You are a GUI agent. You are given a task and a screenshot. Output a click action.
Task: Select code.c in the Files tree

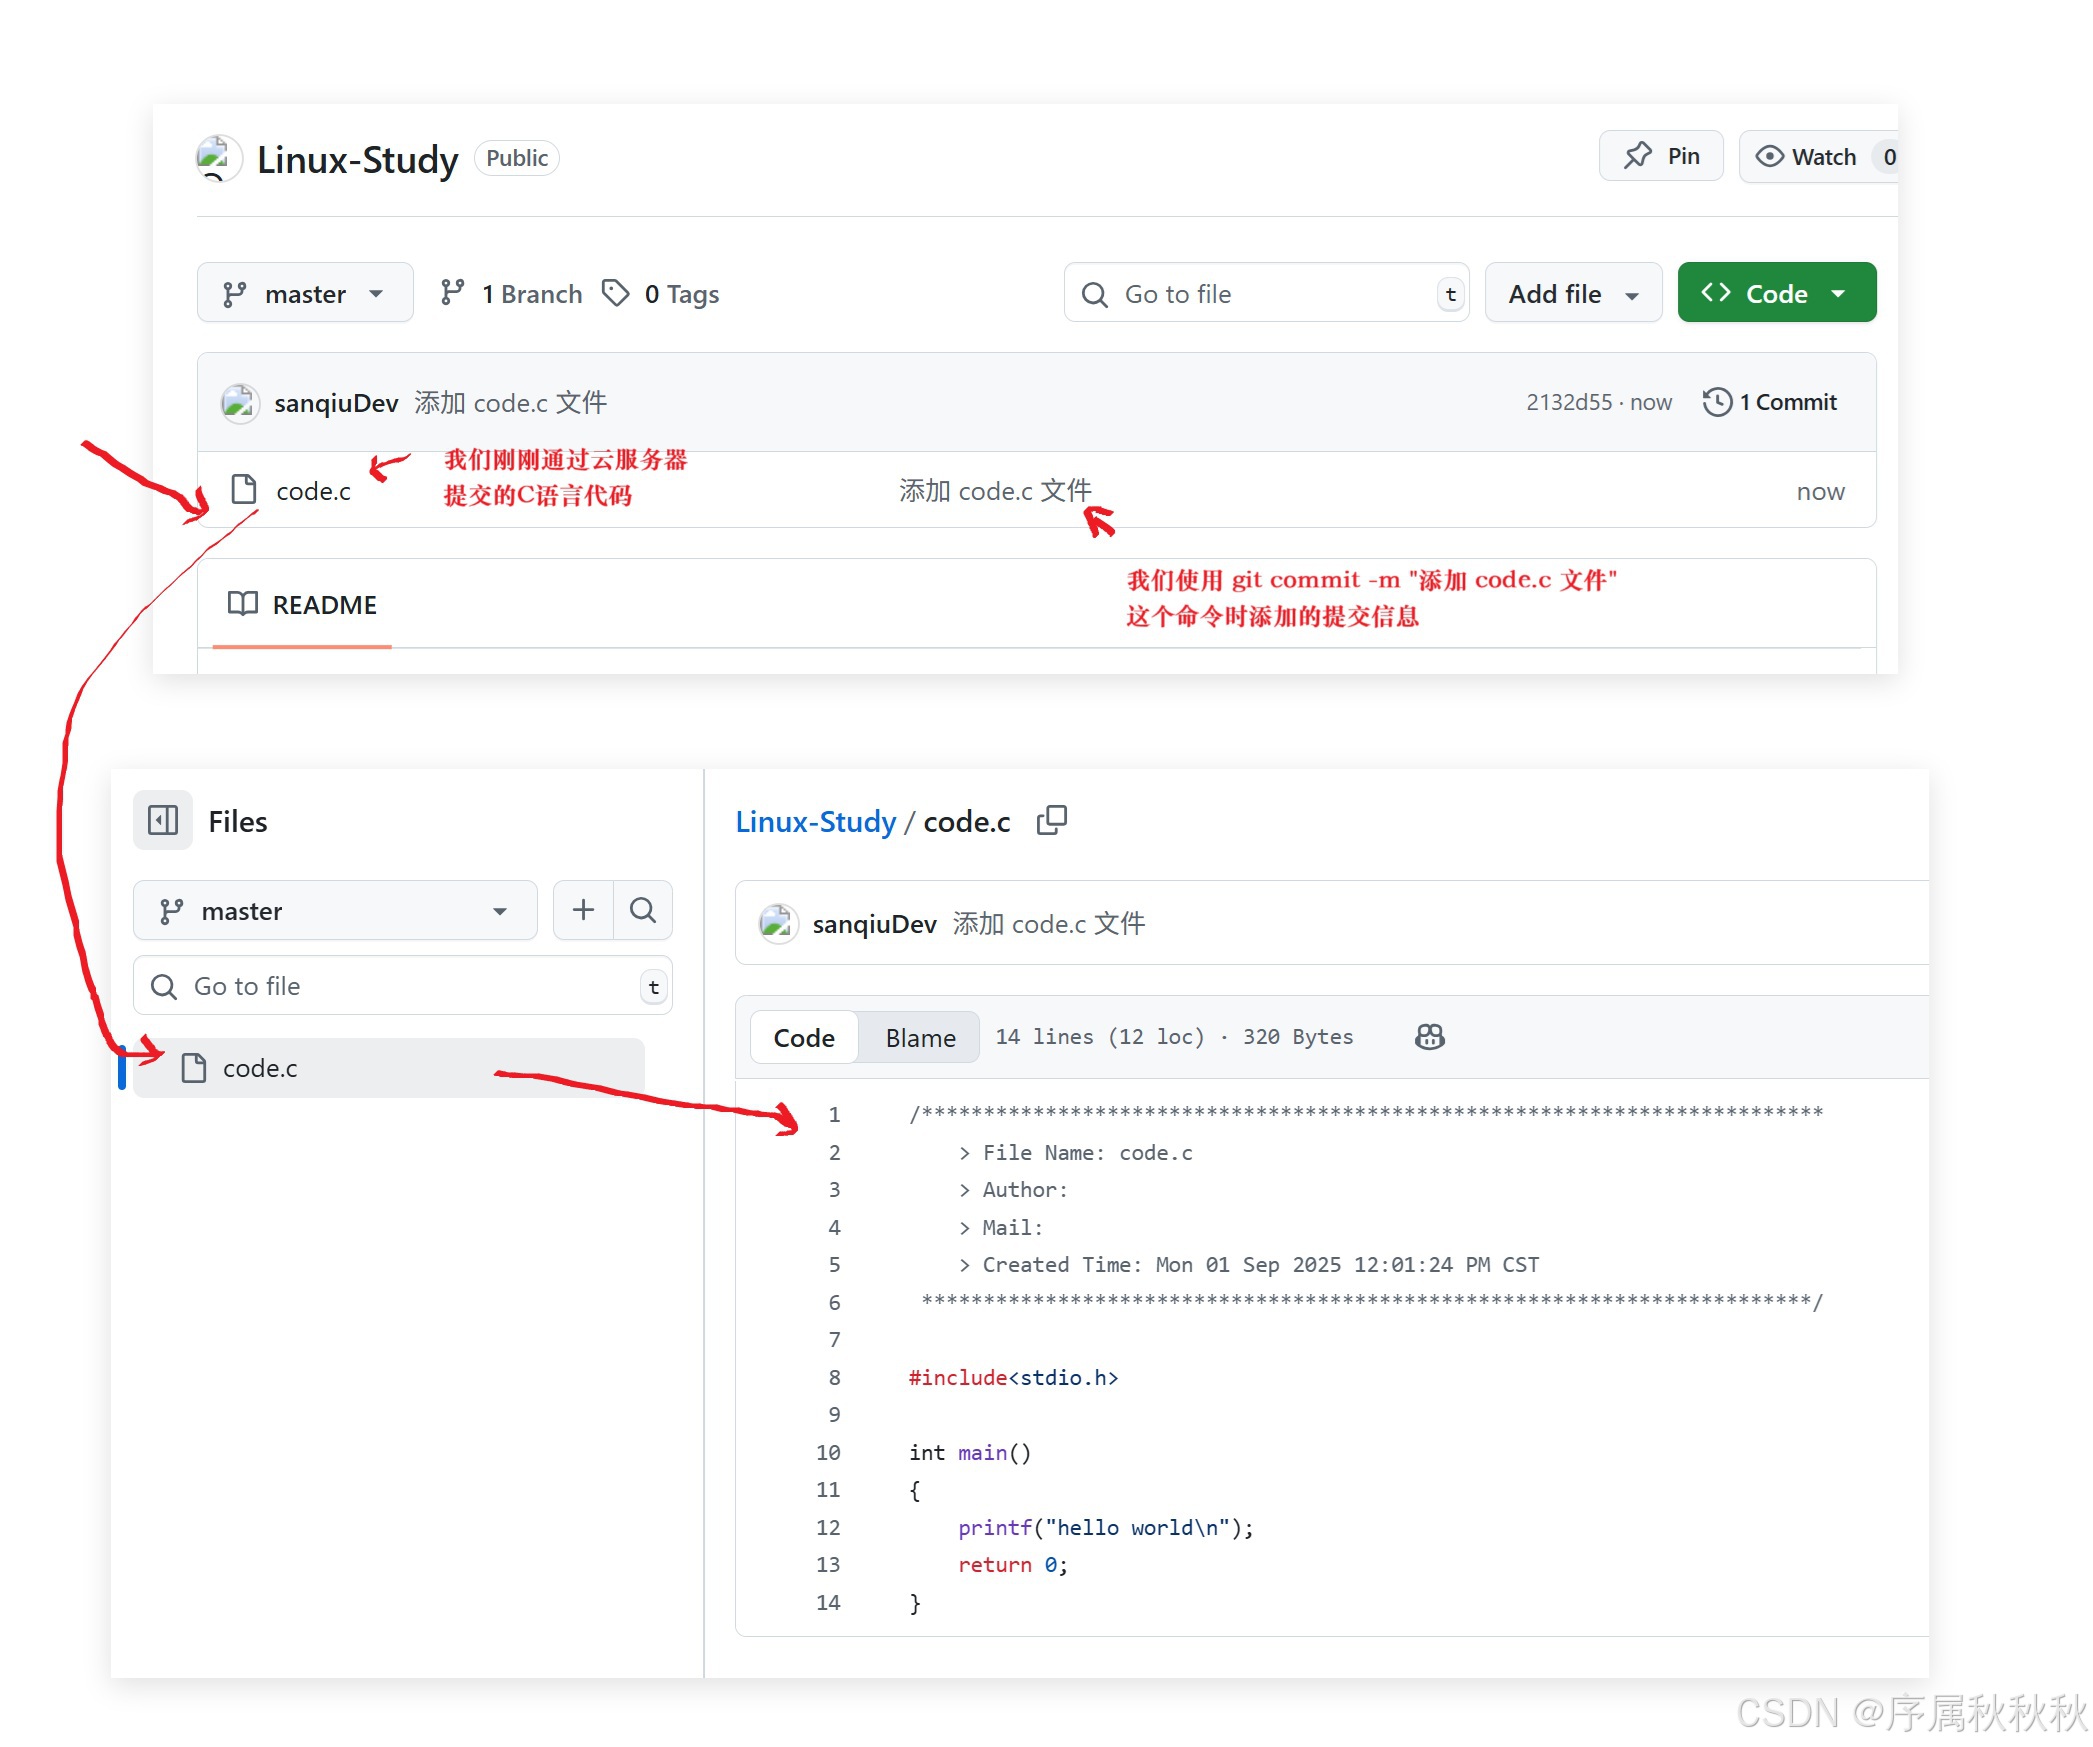click(260, 1068)
